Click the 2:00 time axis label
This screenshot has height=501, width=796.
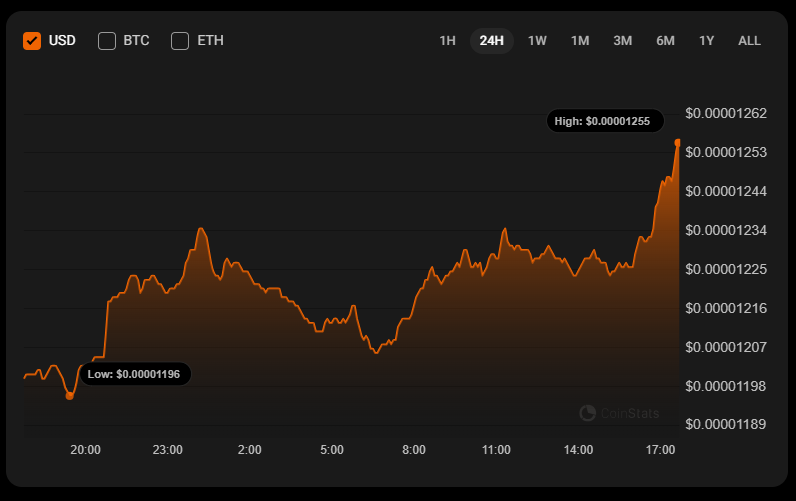pos(250,450)
